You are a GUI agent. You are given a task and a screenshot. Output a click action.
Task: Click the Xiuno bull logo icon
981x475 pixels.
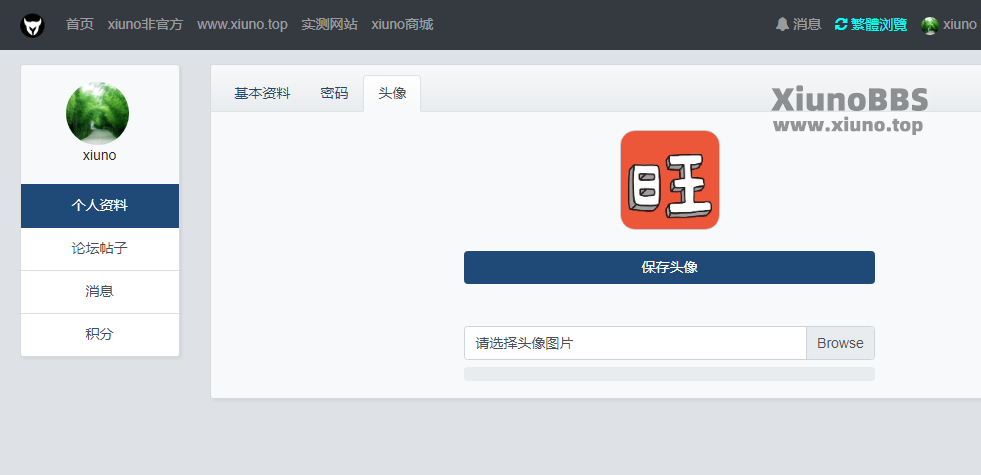coord(33,26)
